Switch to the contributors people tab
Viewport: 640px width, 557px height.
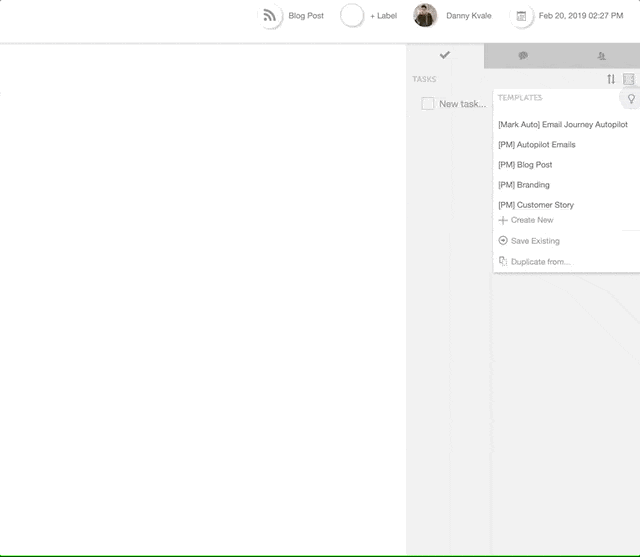pos(601,56)
